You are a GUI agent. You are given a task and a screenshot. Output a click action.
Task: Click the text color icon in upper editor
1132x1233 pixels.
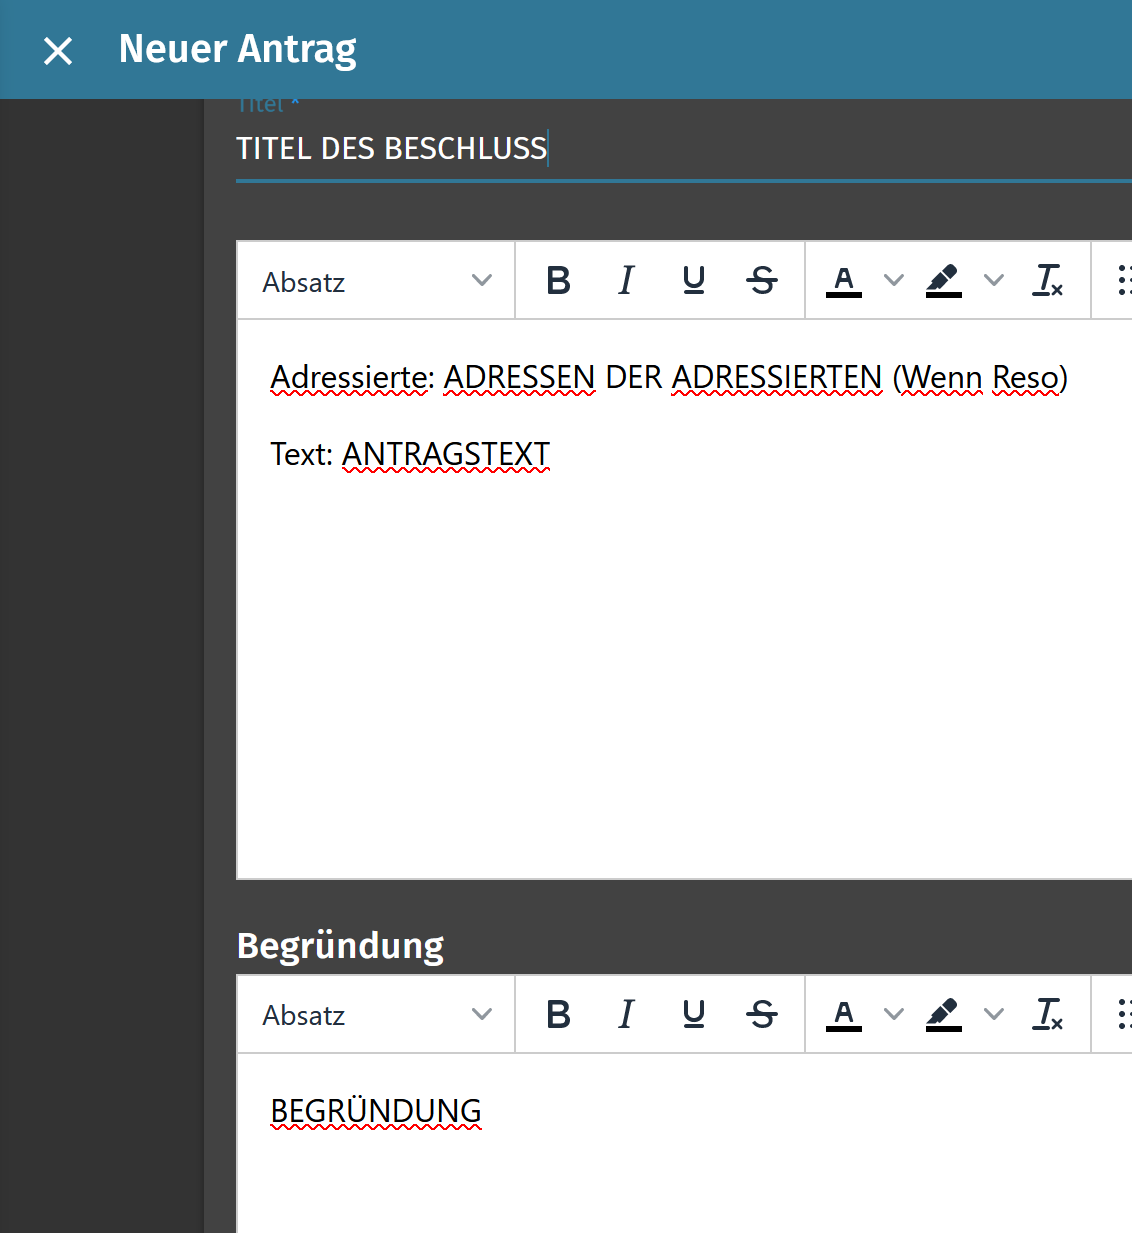pyautogui.click(x=843, y=281)
